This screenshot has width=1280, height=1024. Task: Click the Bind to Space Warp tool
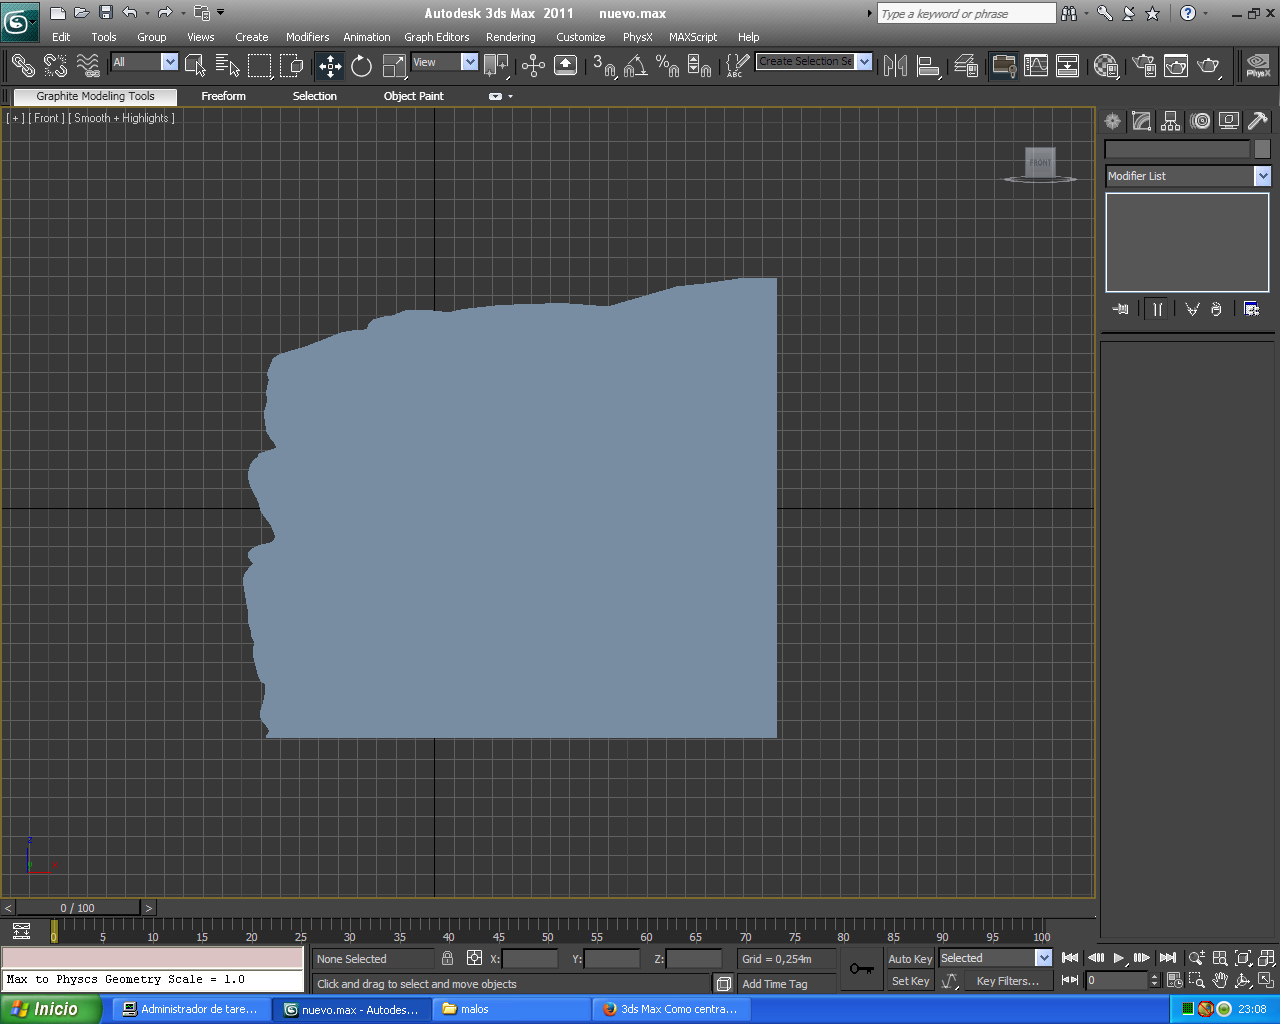click(88, 66)
